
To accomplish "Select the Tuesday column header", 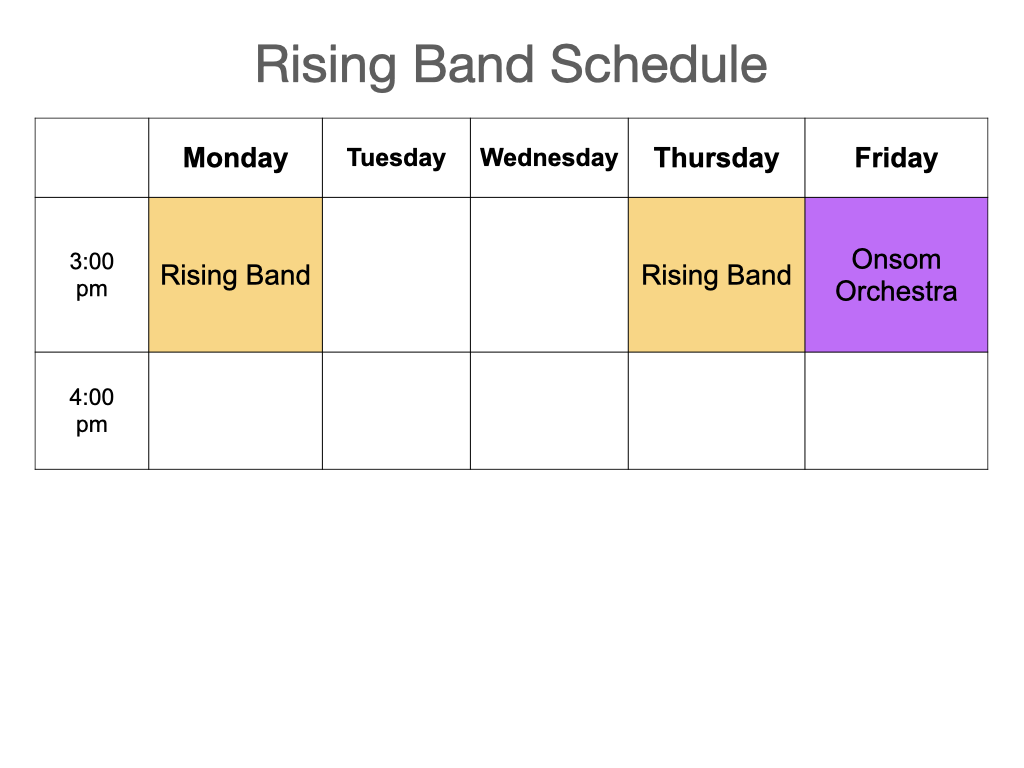I will pyautogui.click(x=396, y=158).
